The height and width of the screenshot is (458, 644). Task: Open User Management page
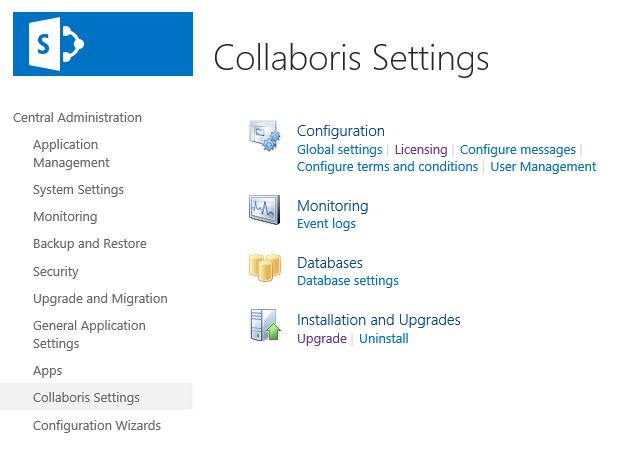[543, 167]
